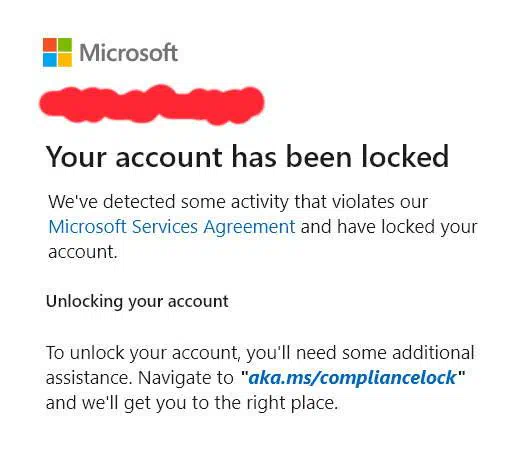The width and height of the screenshot is (516, 458).
Task: Click the "Unlocking your account" subheading
Action: pyautogui.click(x=137, y=302)
